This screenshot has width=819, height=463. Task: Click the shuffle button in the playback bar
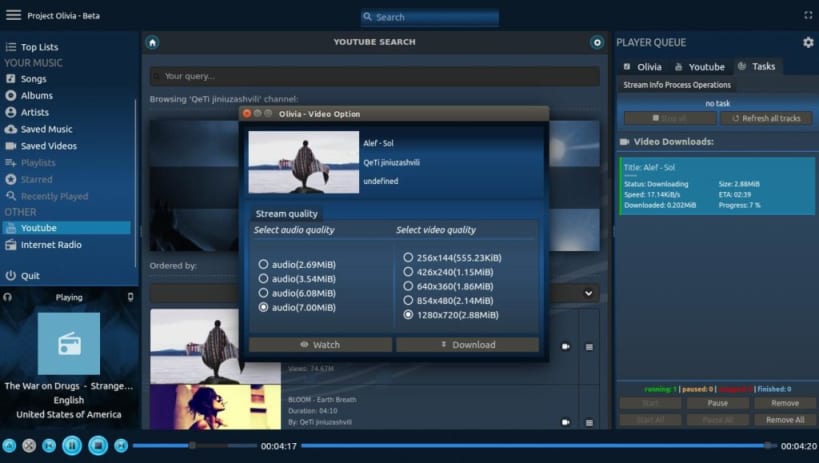(29, 446)
